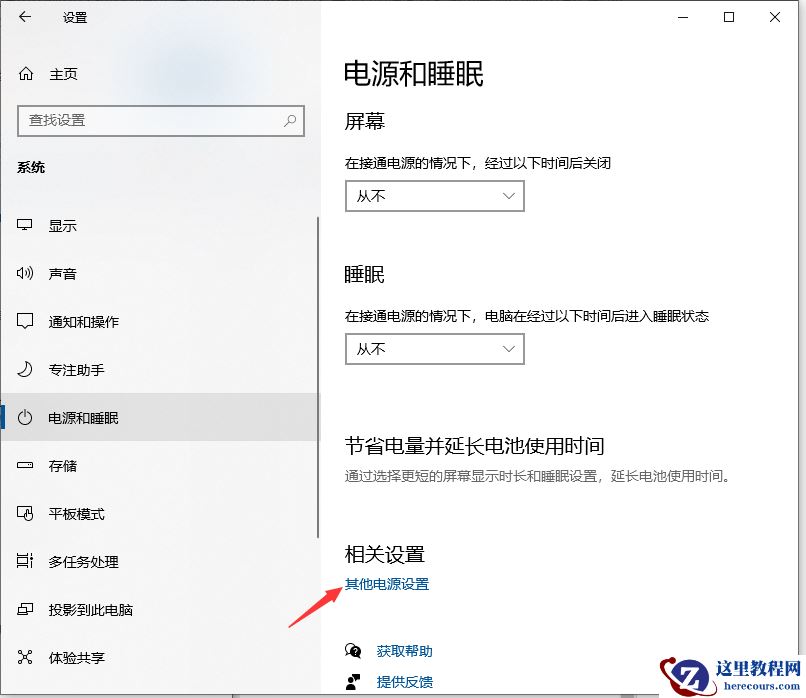The width and height of the screenshot is (806, 698).
Task: Click the 系统 section heading
Action: click(31, 167)
